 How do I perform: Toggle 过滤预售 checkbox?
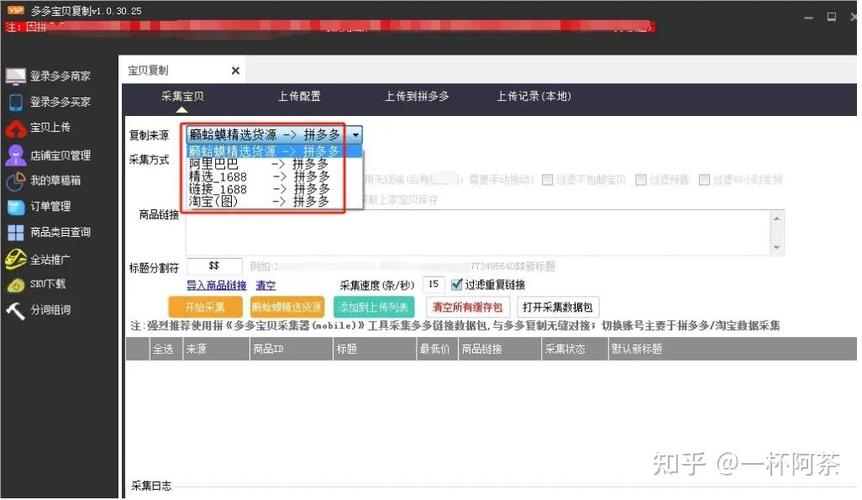640,180
